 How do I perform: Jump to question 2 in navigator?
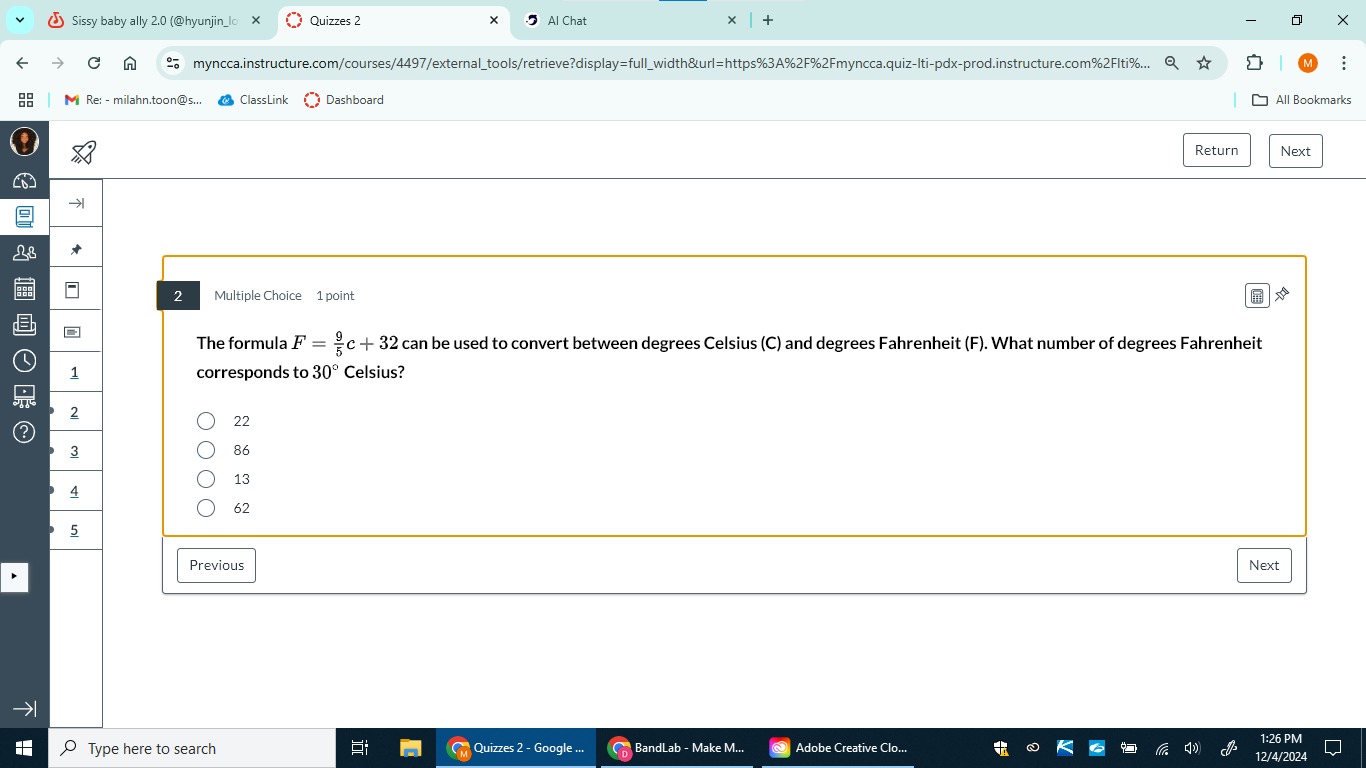point(75,412)
